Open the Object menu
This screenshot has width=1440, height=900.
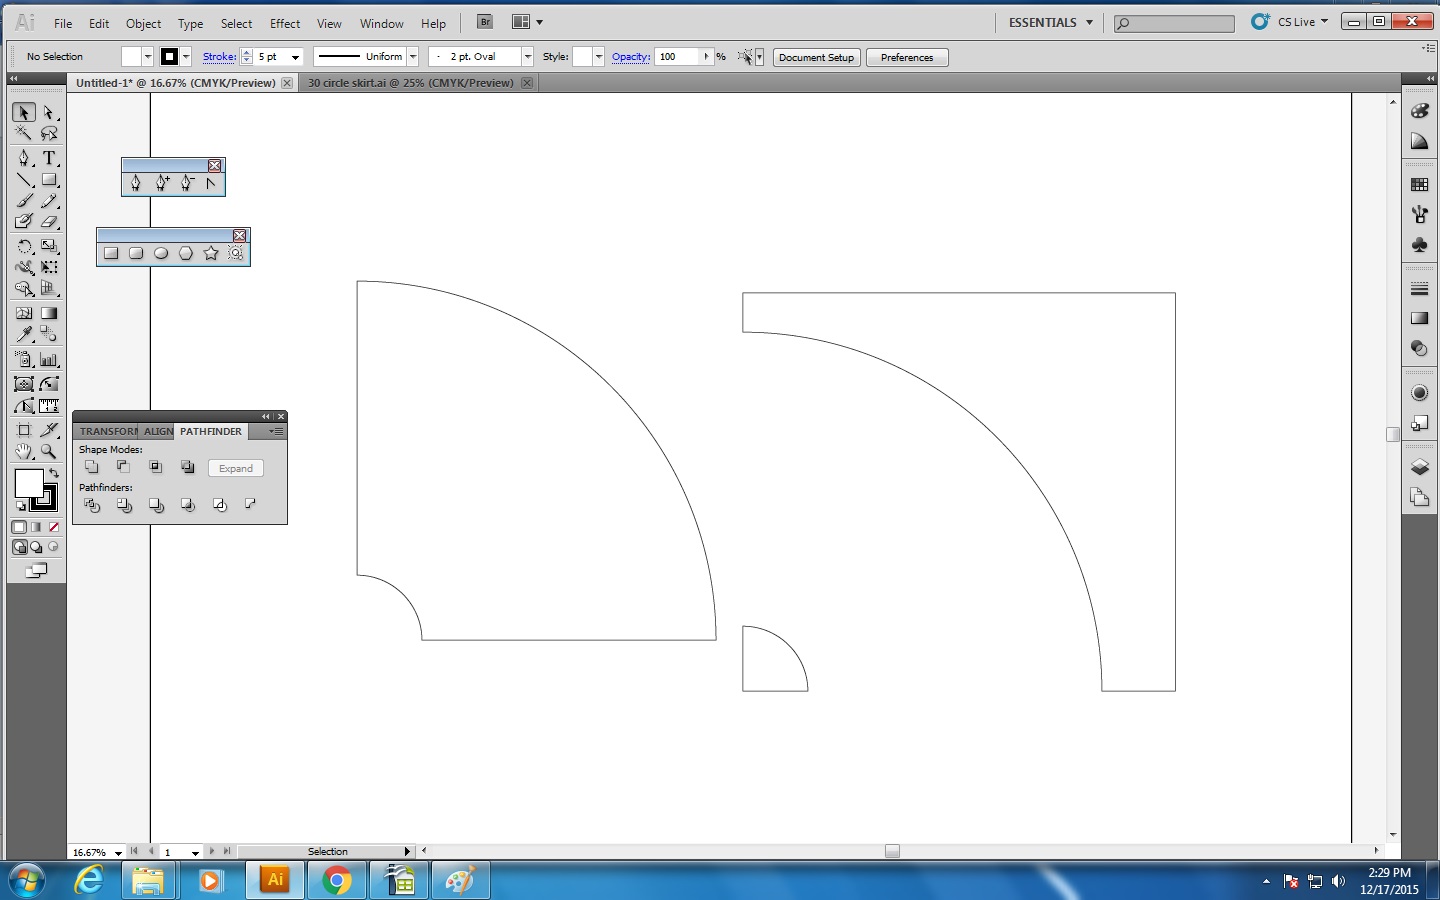(143, 23)
